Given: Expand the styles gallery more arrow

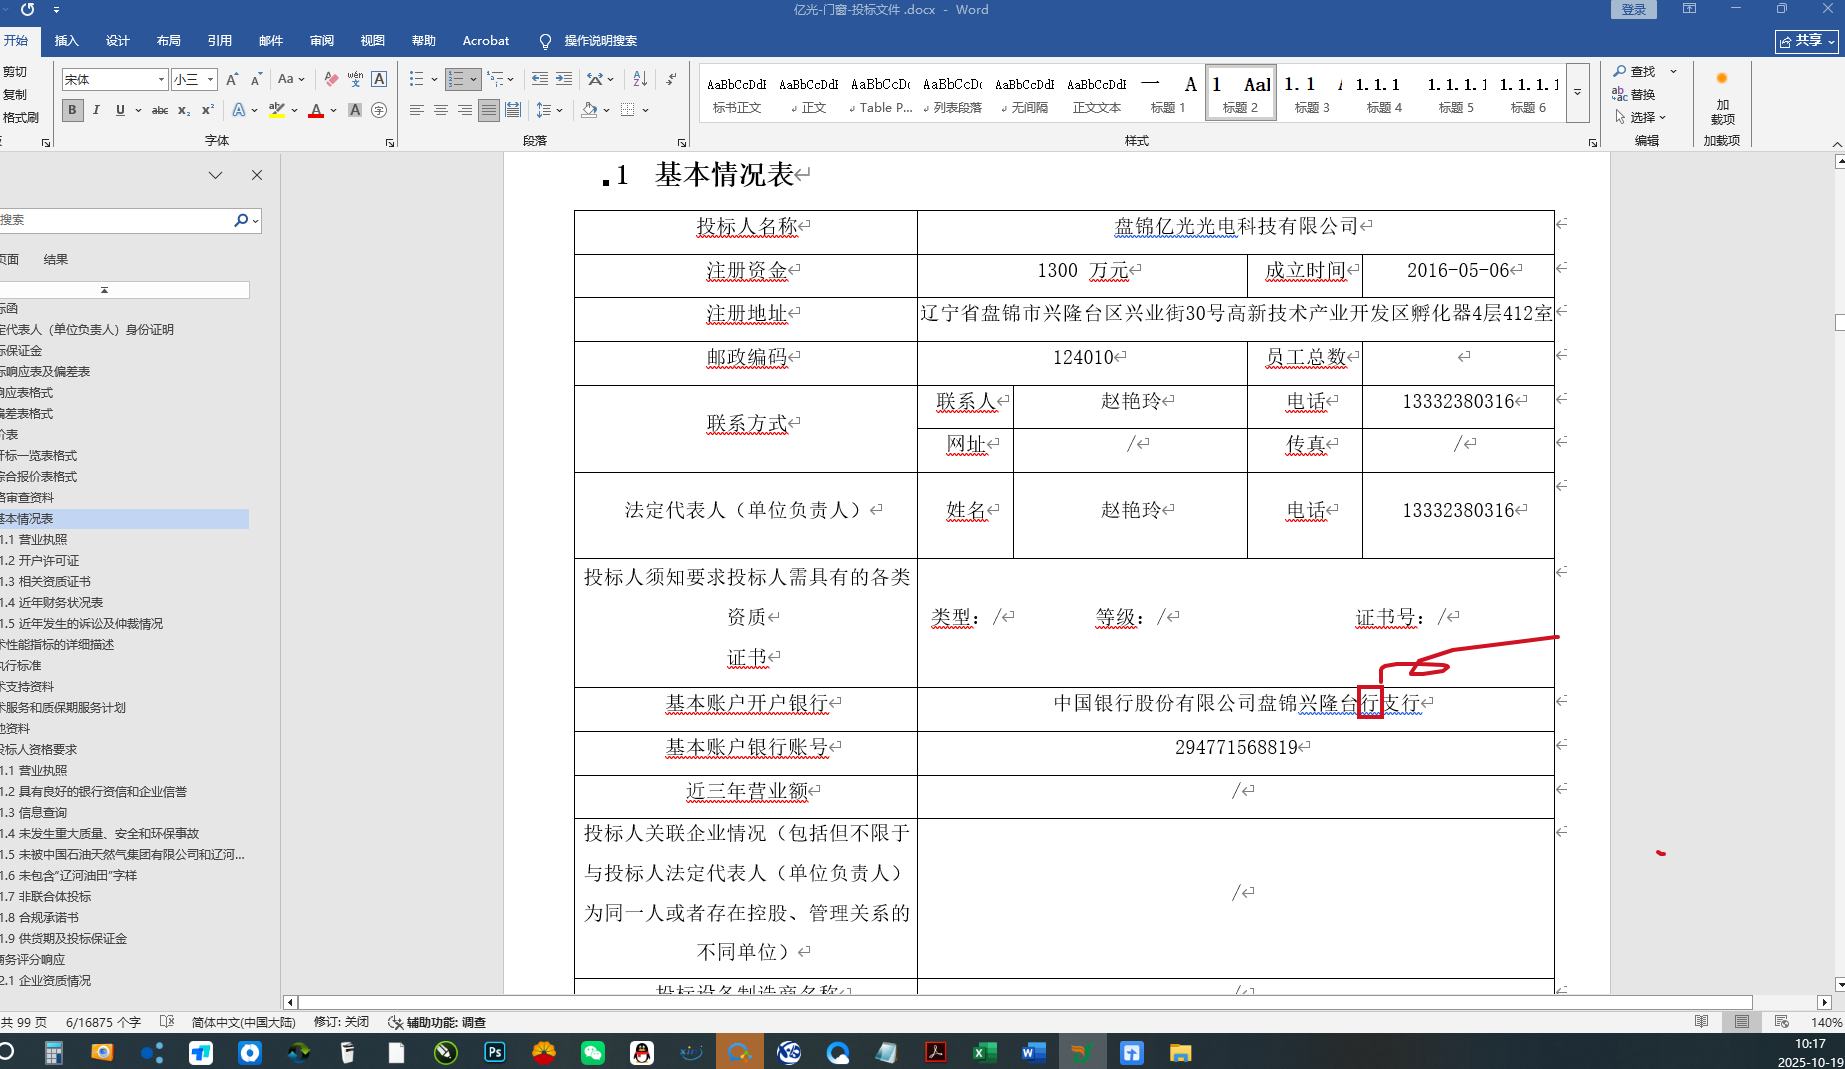Looking at the screenshot, I should 1577,93.
